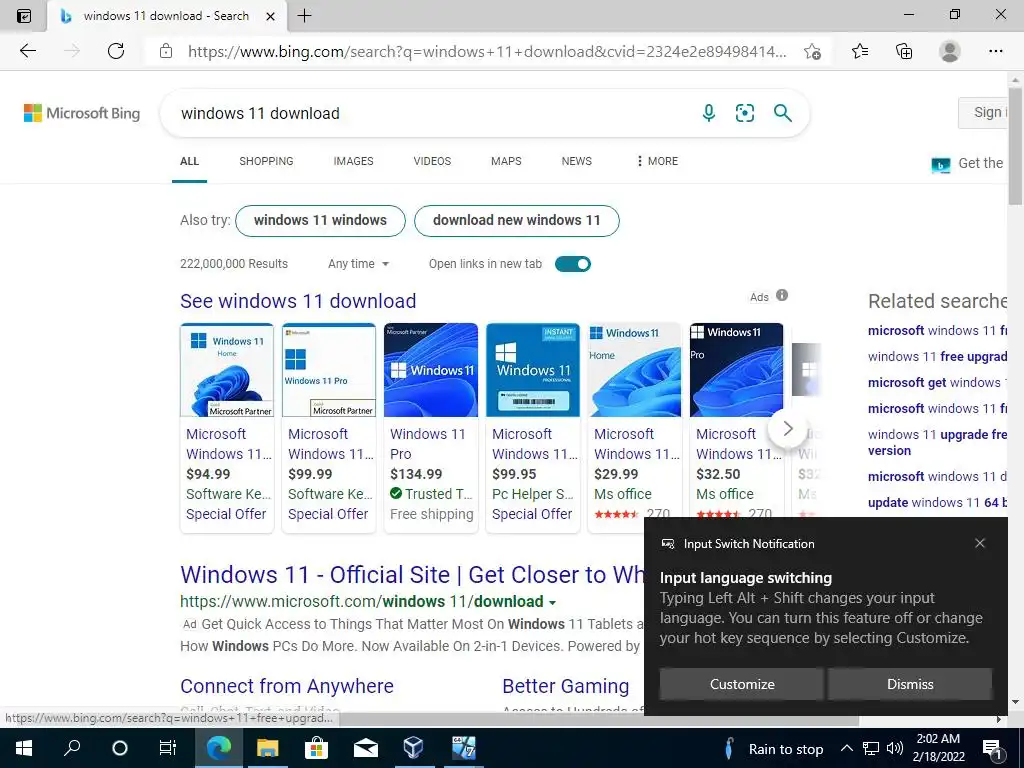Switch to the MAPS tab
Screen dimensions: 1024x768
pyautogui.click(x=506, y=161)
